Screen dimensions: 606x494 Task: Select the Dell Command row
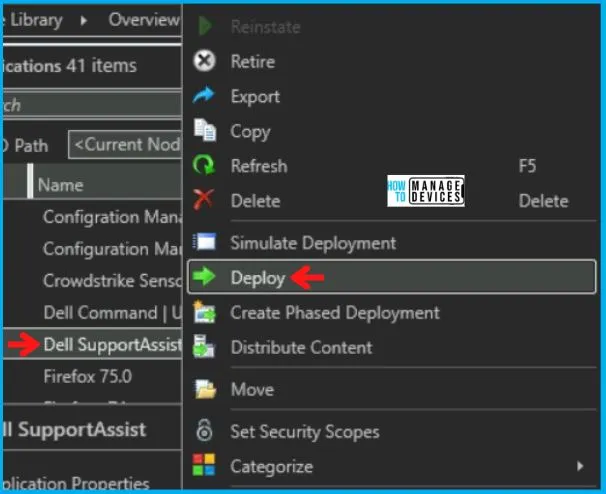coord(92,312)
